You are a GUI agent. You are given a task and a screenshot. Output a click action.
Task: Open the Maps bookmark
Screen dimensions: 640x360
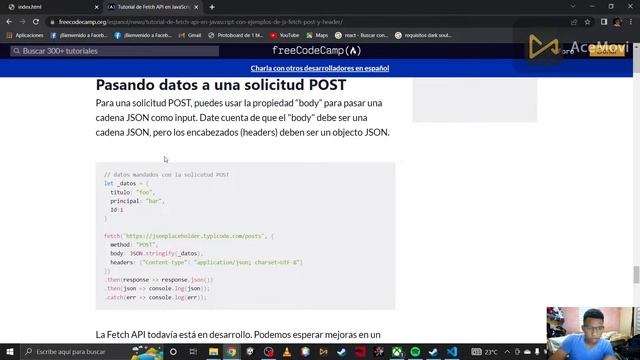(317, 36)
